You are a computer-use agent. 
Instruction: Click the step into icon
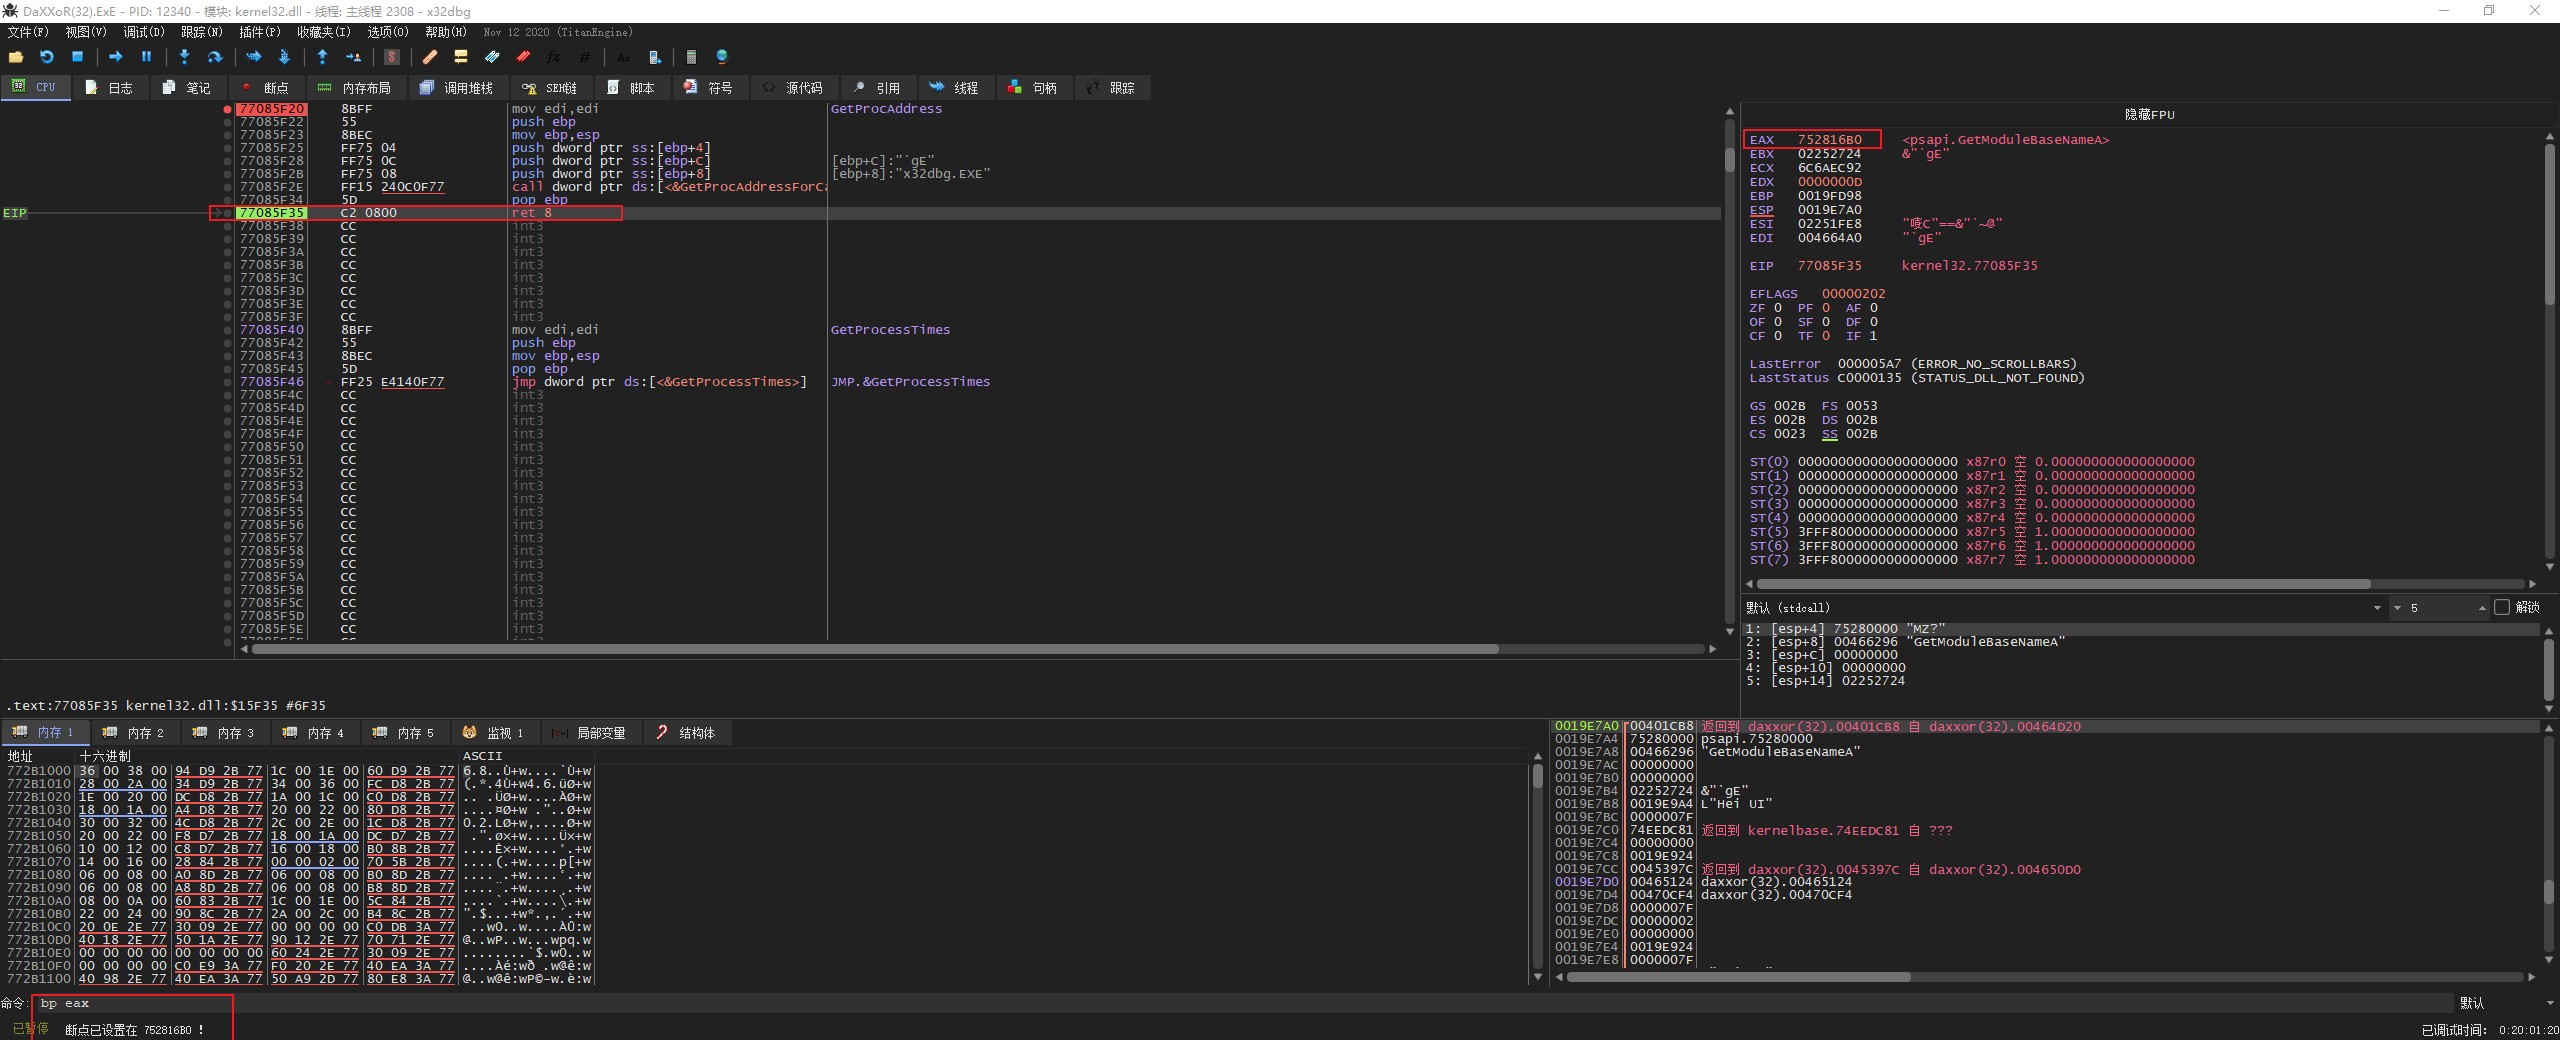184,57
